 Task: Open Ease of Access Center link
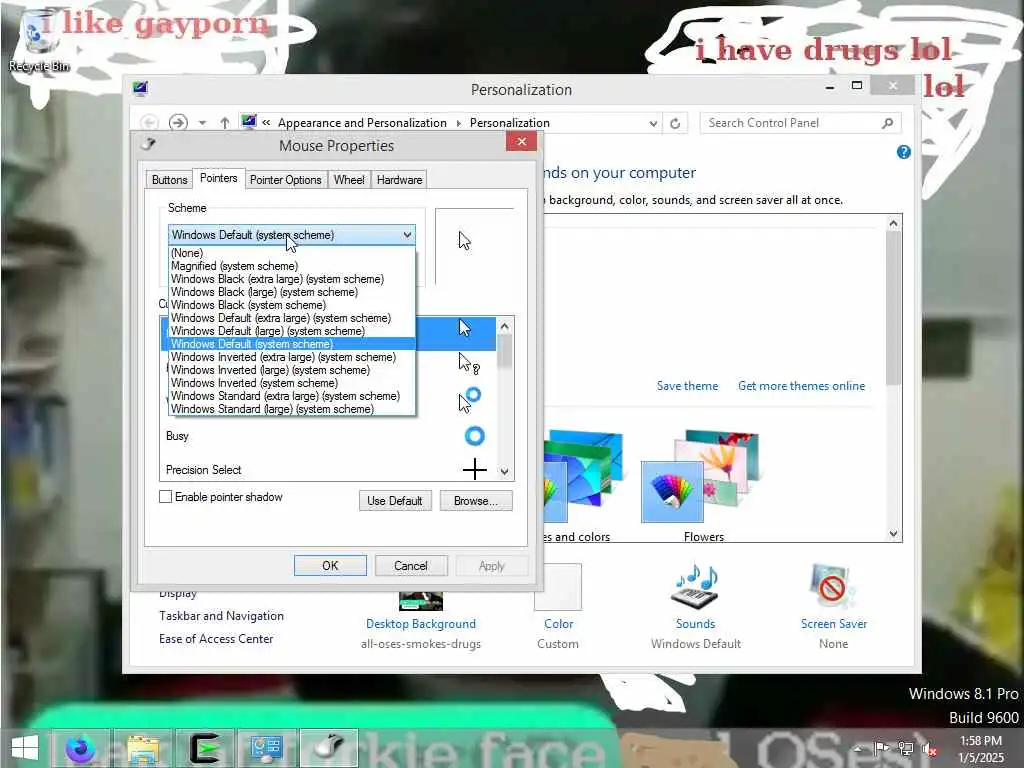[x=216, y=639]
